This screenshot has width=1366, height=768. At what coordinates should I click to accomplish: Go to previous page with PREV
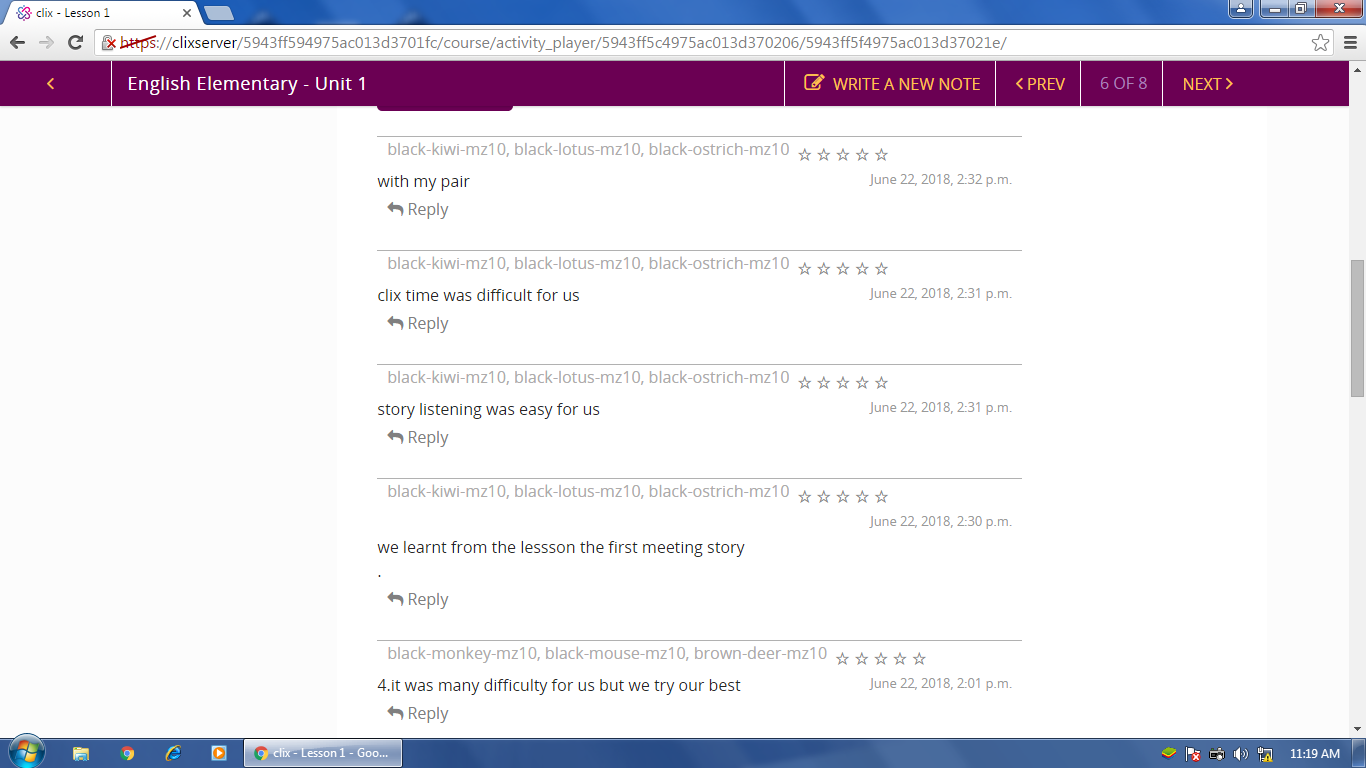[1040, 84]
